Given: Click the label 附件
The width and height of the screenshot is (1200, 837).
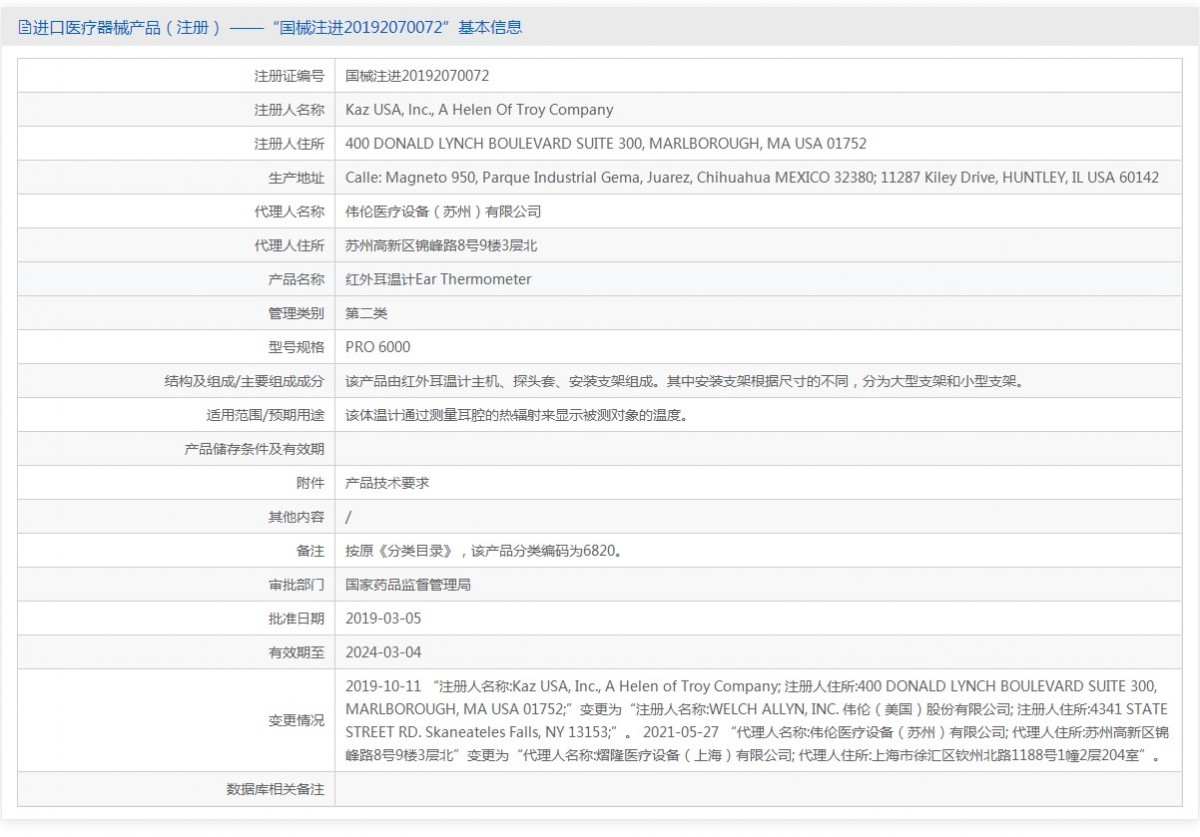Looking at the screenshot, I should pos(311,484).
